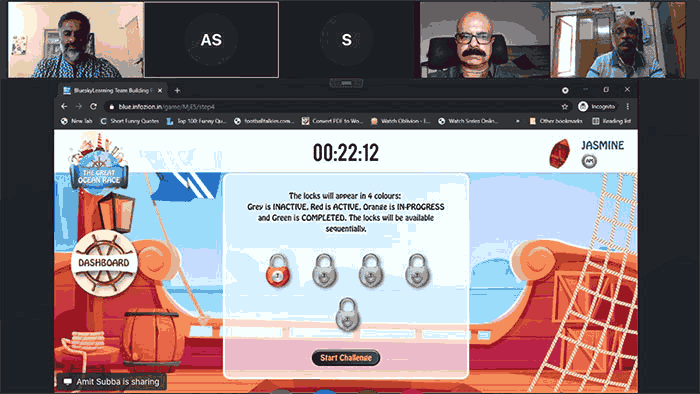Start Challenge button click

[346, 358]
